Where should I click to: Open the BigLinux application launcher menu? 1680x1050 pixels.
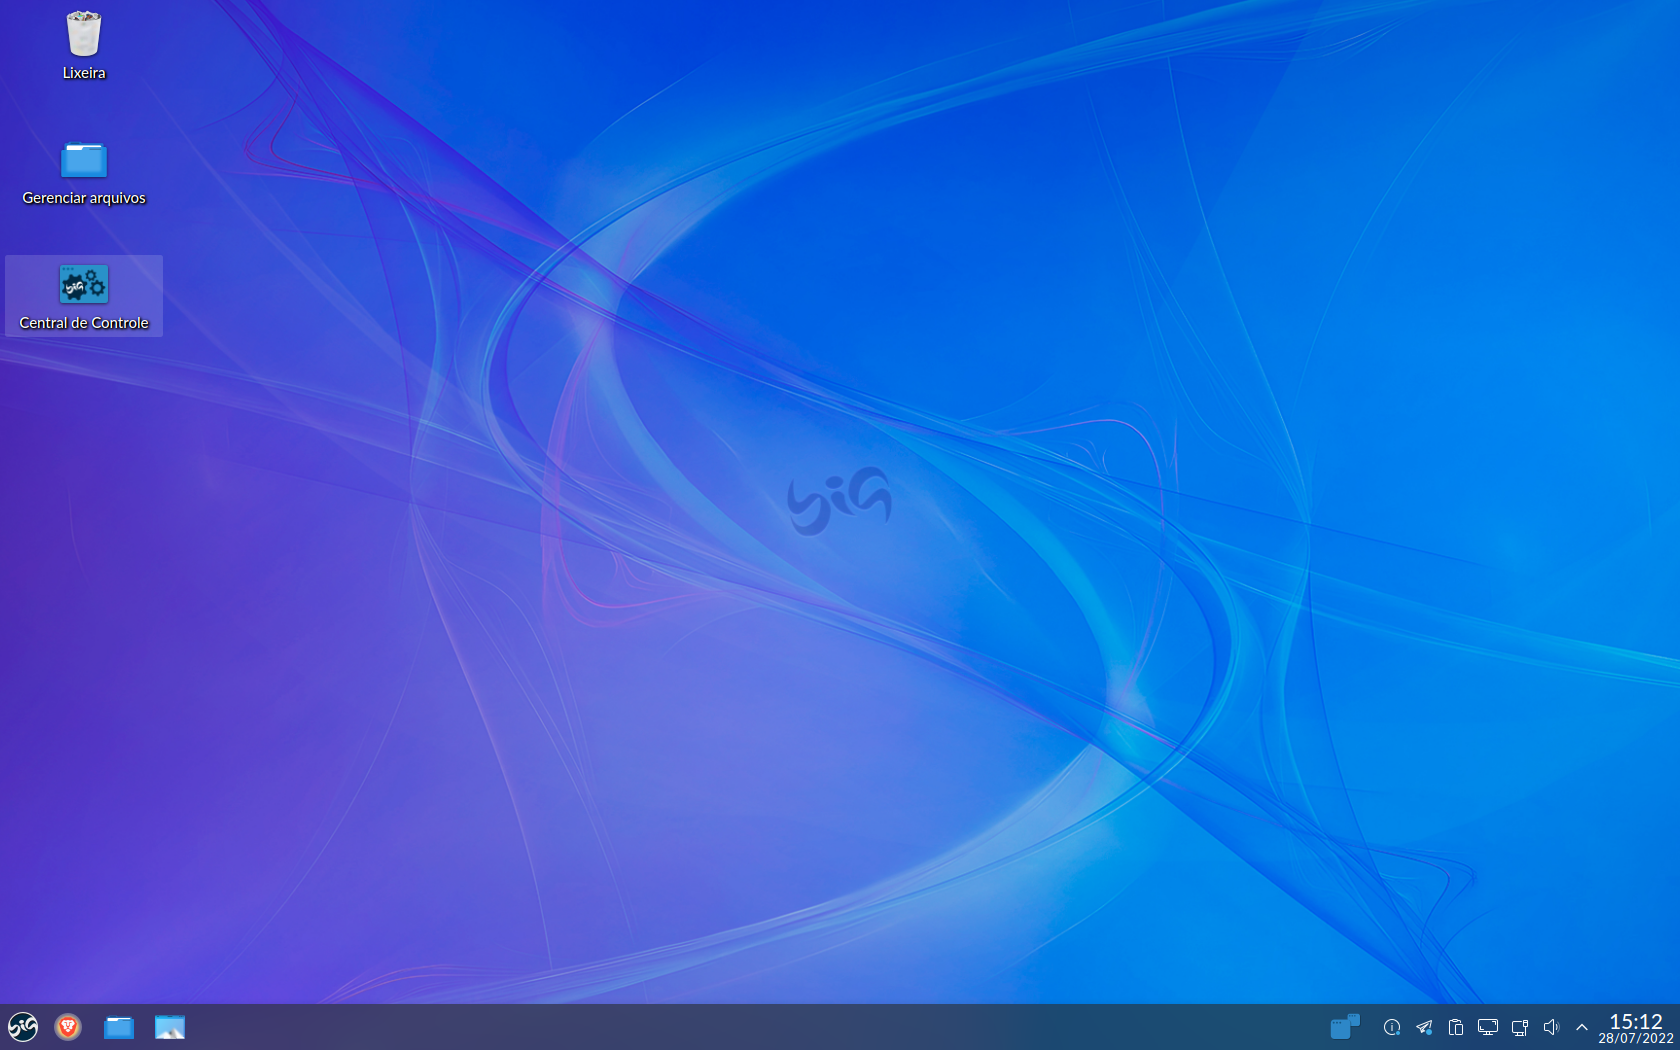pos(23,1027)
